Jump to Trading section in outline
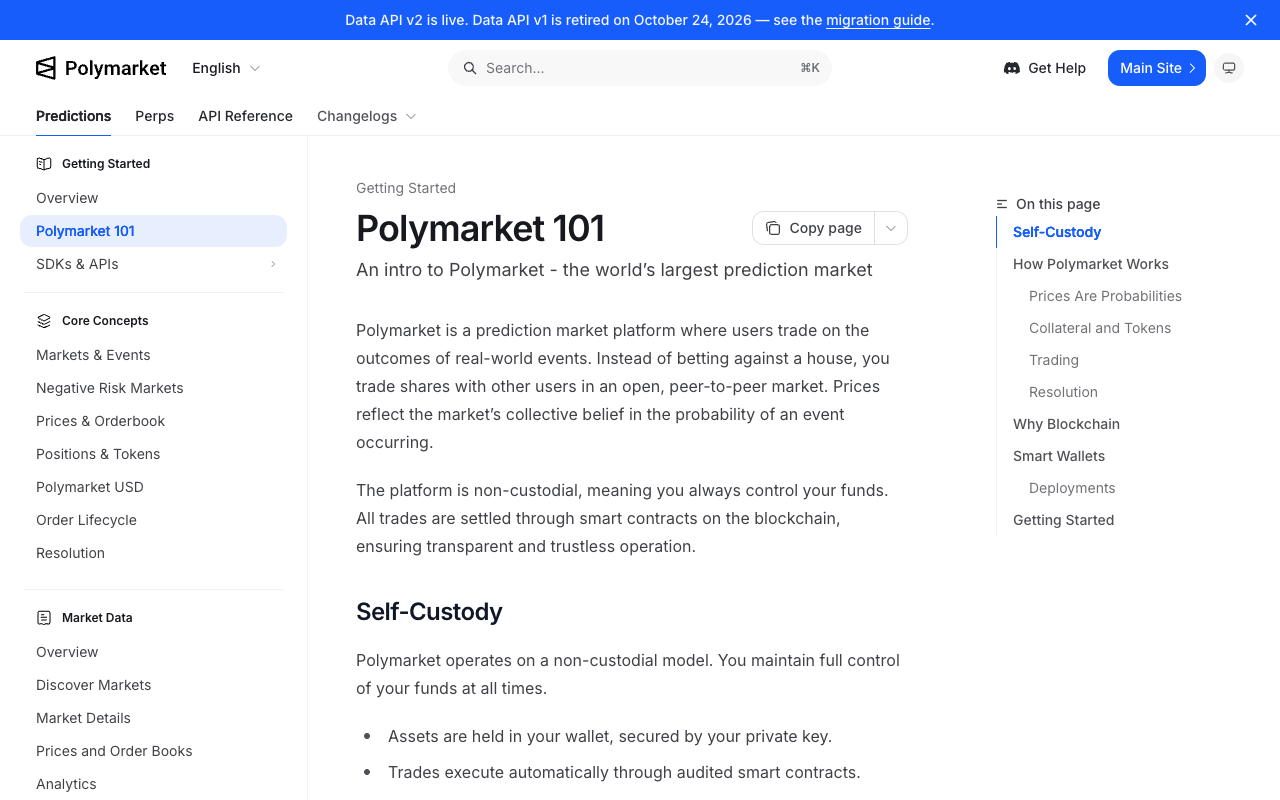Viewport: 1280px width, 800px height. click(x=1054, y=360)
